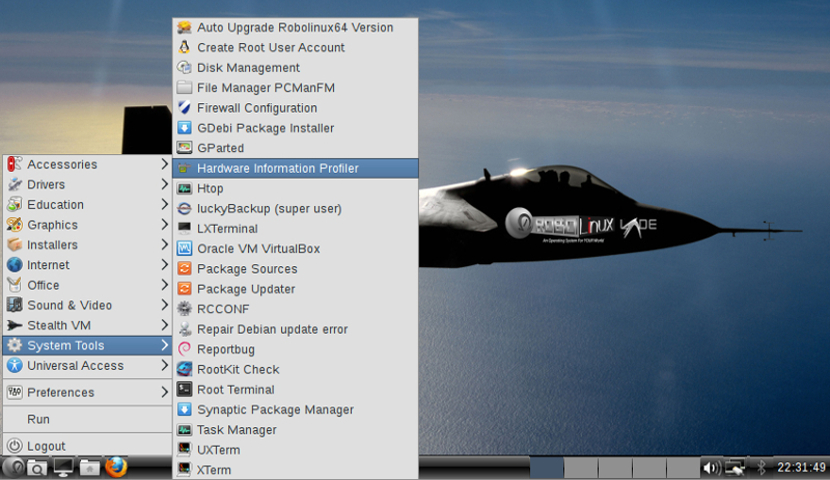Expand the Graphics category arrow

[164, 225]
